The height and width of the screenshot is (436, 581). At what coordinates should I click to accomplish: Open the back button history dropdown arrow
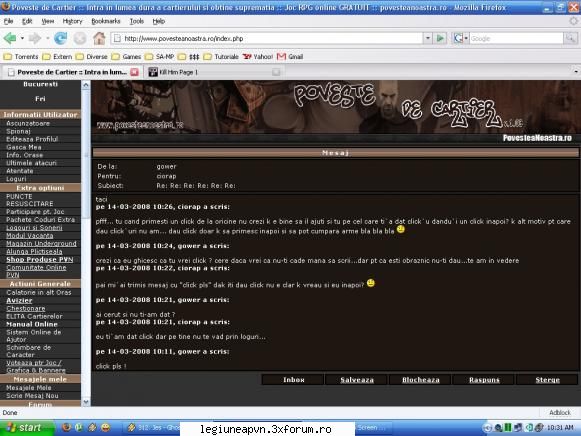click(x=22, y=38)
